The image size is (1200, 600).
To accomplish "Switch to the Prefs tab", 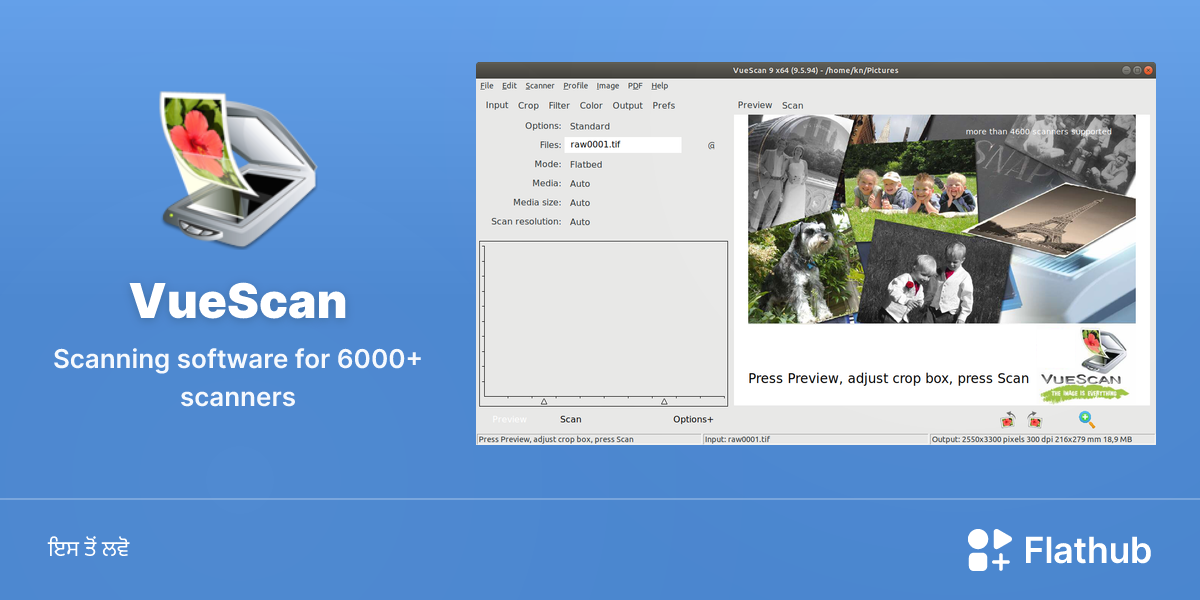I will click(x=664, y=105).
